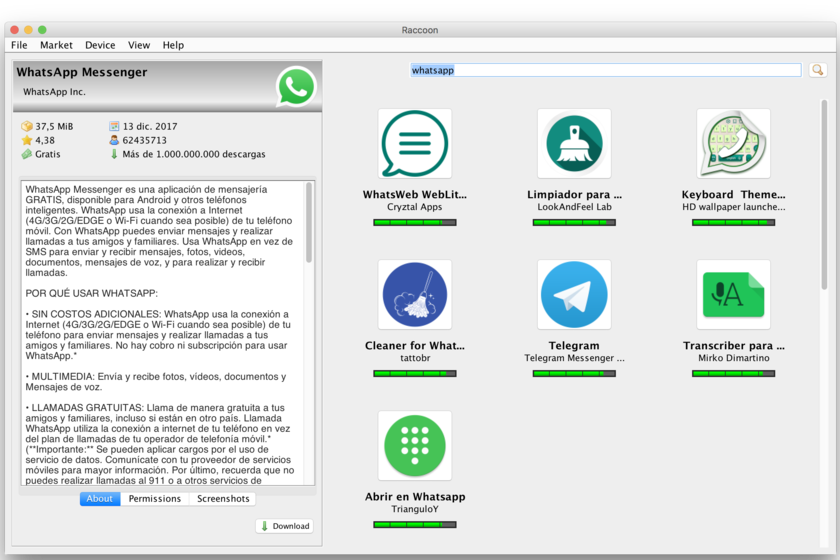840x560 pixels.
Task: Select the Transcriber para WhatsApp icon
Action: pyautogui.click(x=733, y=295)
